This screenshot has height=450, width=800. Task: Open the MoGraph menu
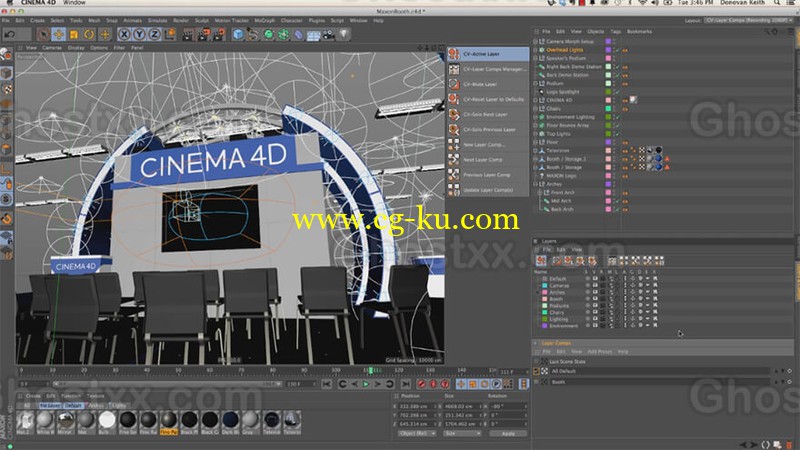click(264, 20)
